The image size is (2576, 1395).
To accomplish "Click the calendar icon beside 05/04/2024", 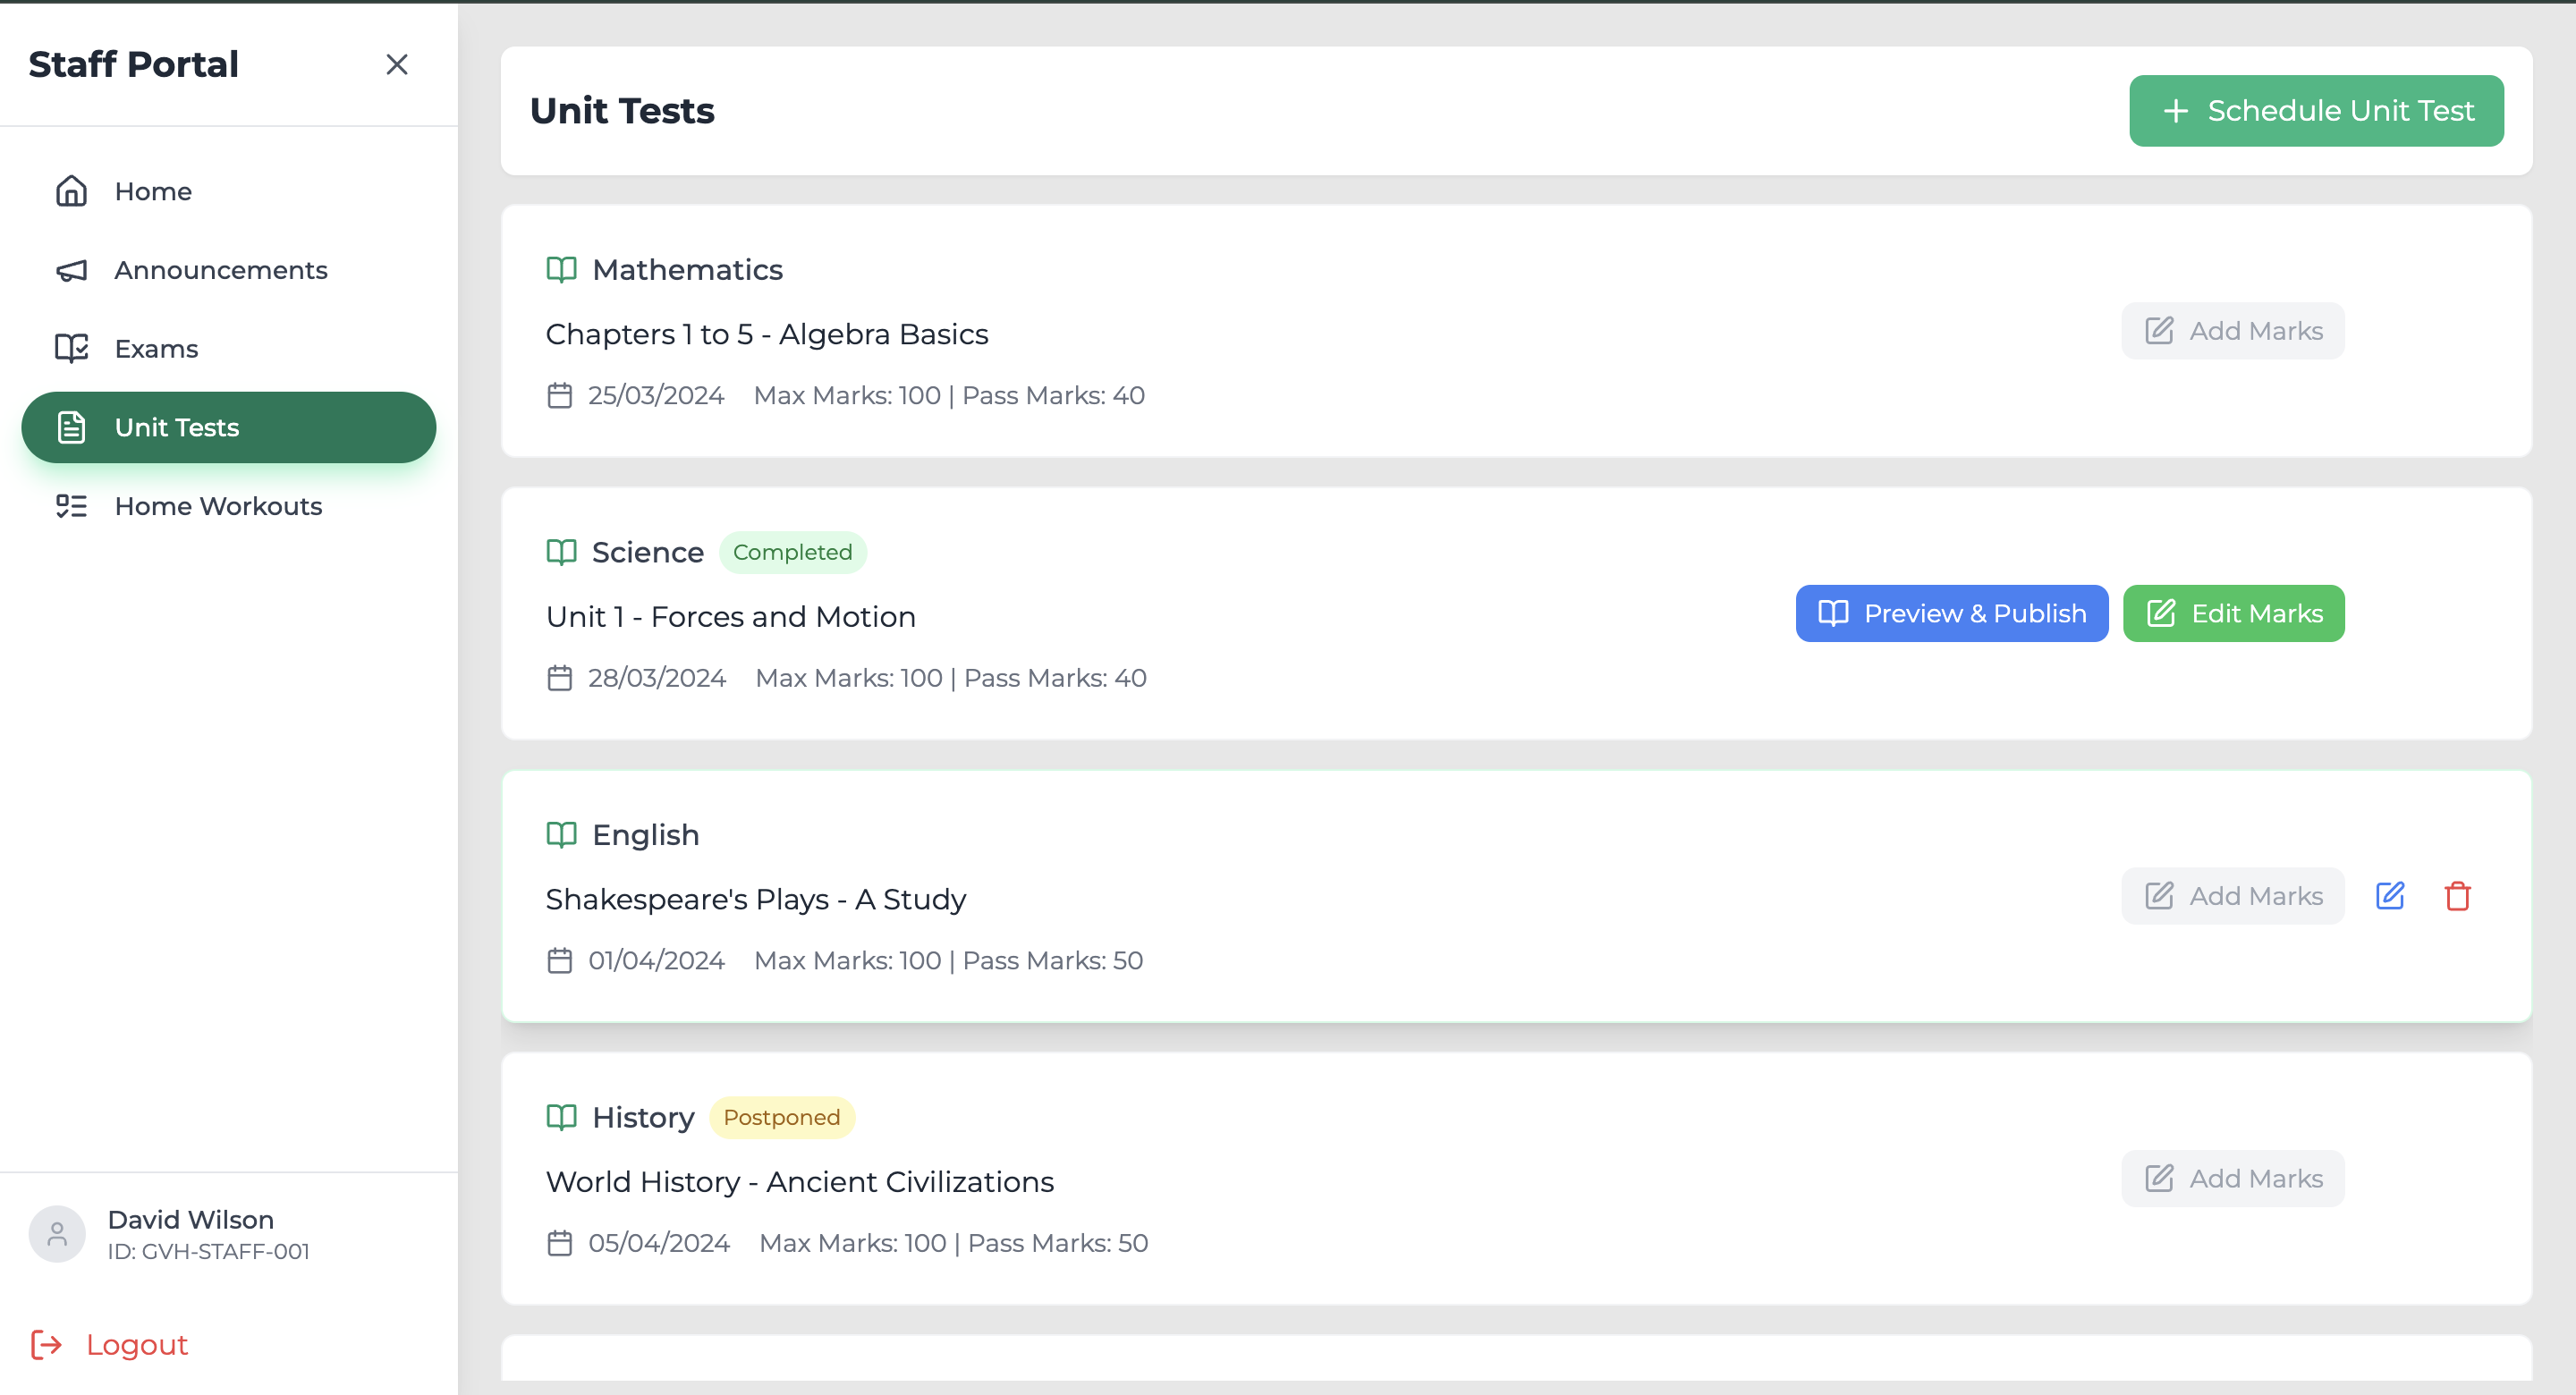I will 560,1243.
